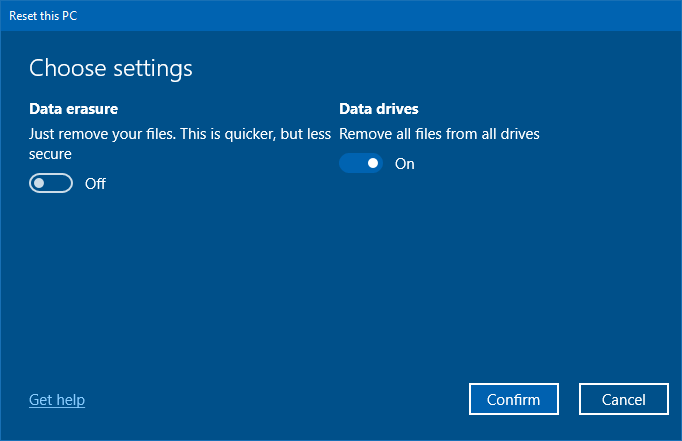
Task: Click the Confirm button
Action: tap(513, 399)
